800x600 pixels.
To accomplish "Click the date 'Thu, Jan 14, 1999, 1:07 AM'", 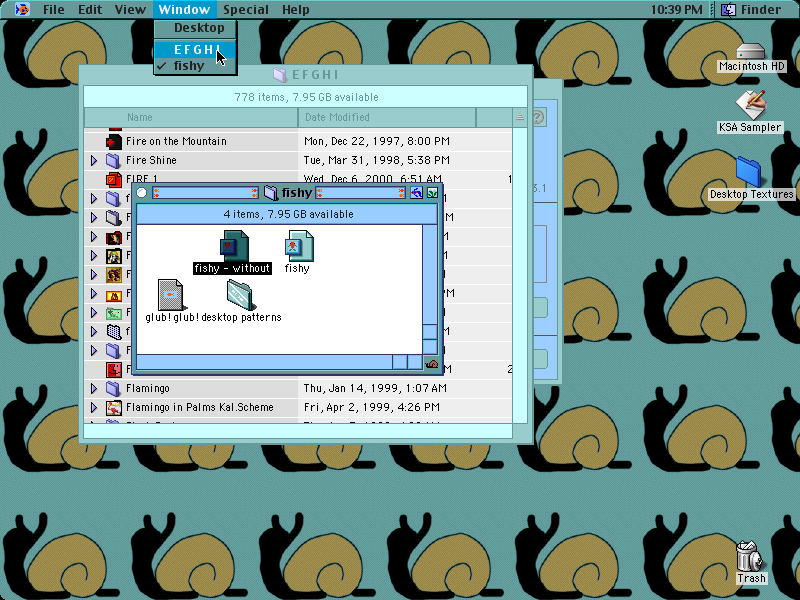I will 375,388.
